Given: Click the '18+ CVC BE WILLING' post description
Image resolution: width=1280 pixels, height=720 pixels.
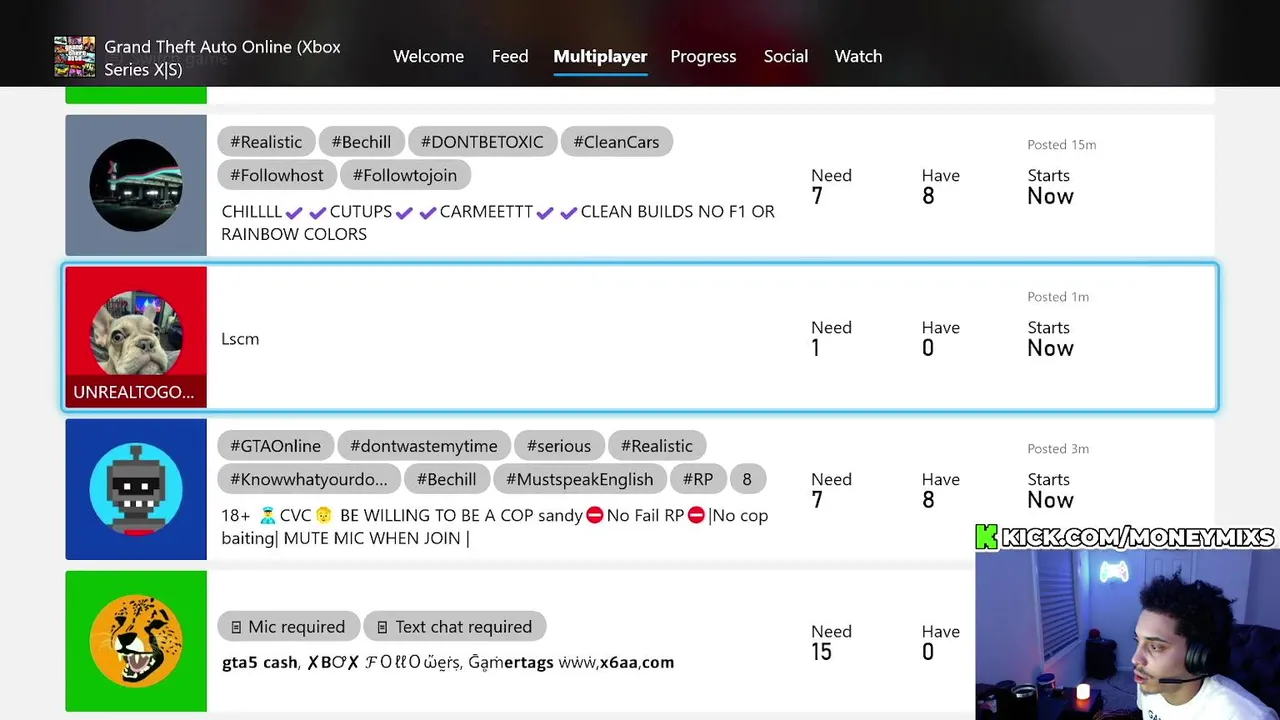Looking at the screenshot, I should click(495, 527).
